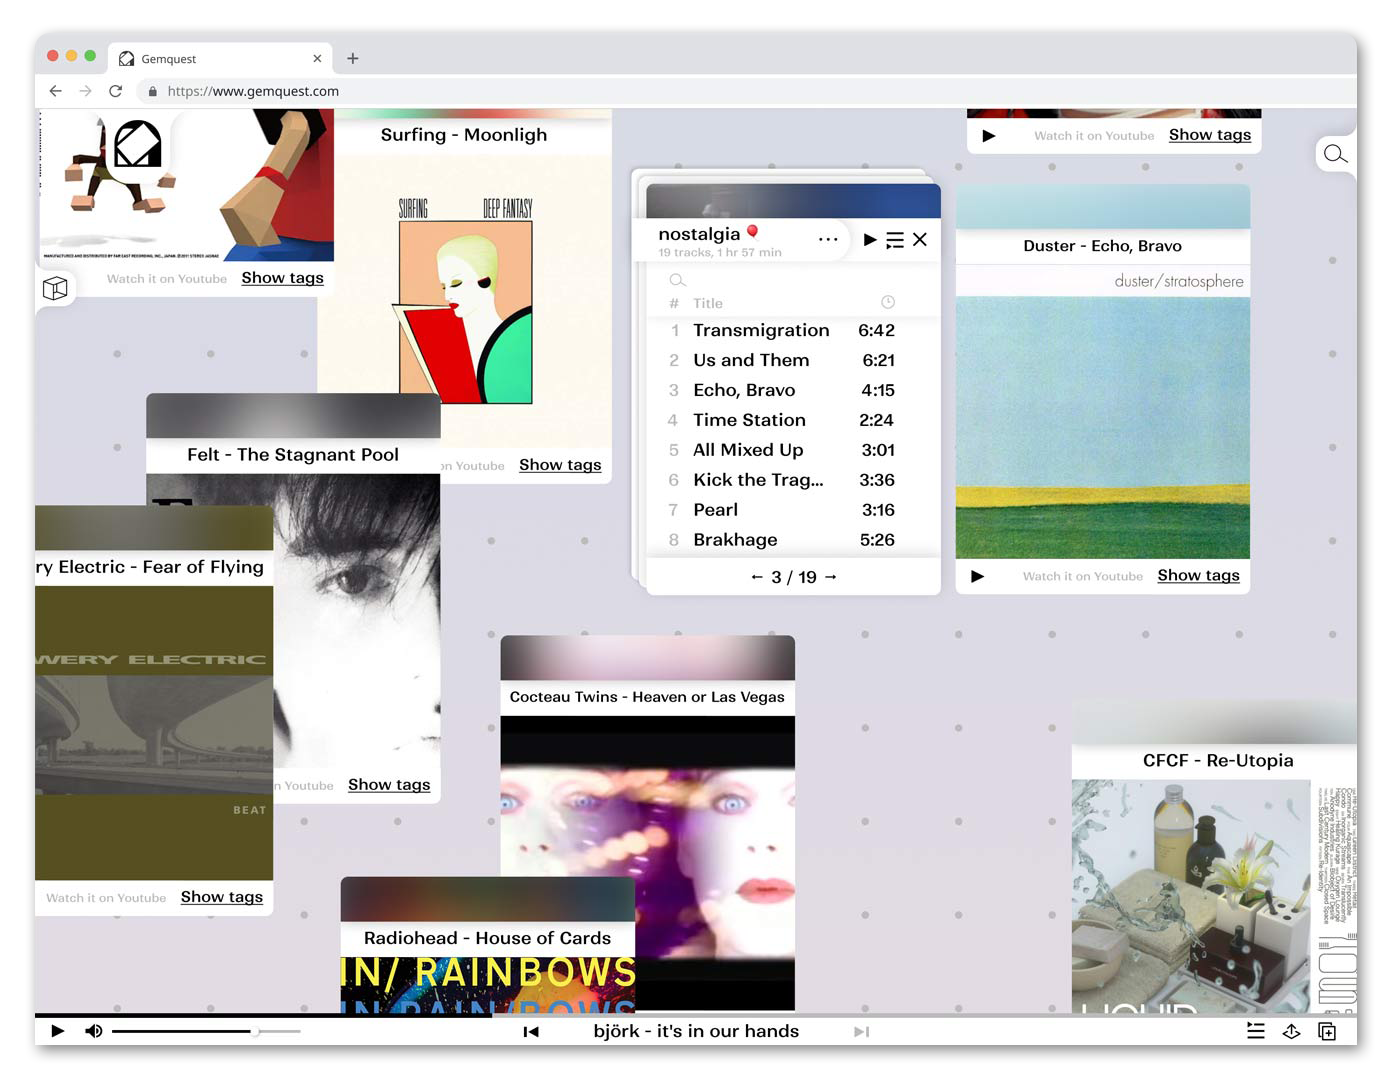Image resolution: width=1395 pixels, height=1080 pixels.
Task: Click the add-to-collection icon in bottom bar
Action: pos(1327,1031)
